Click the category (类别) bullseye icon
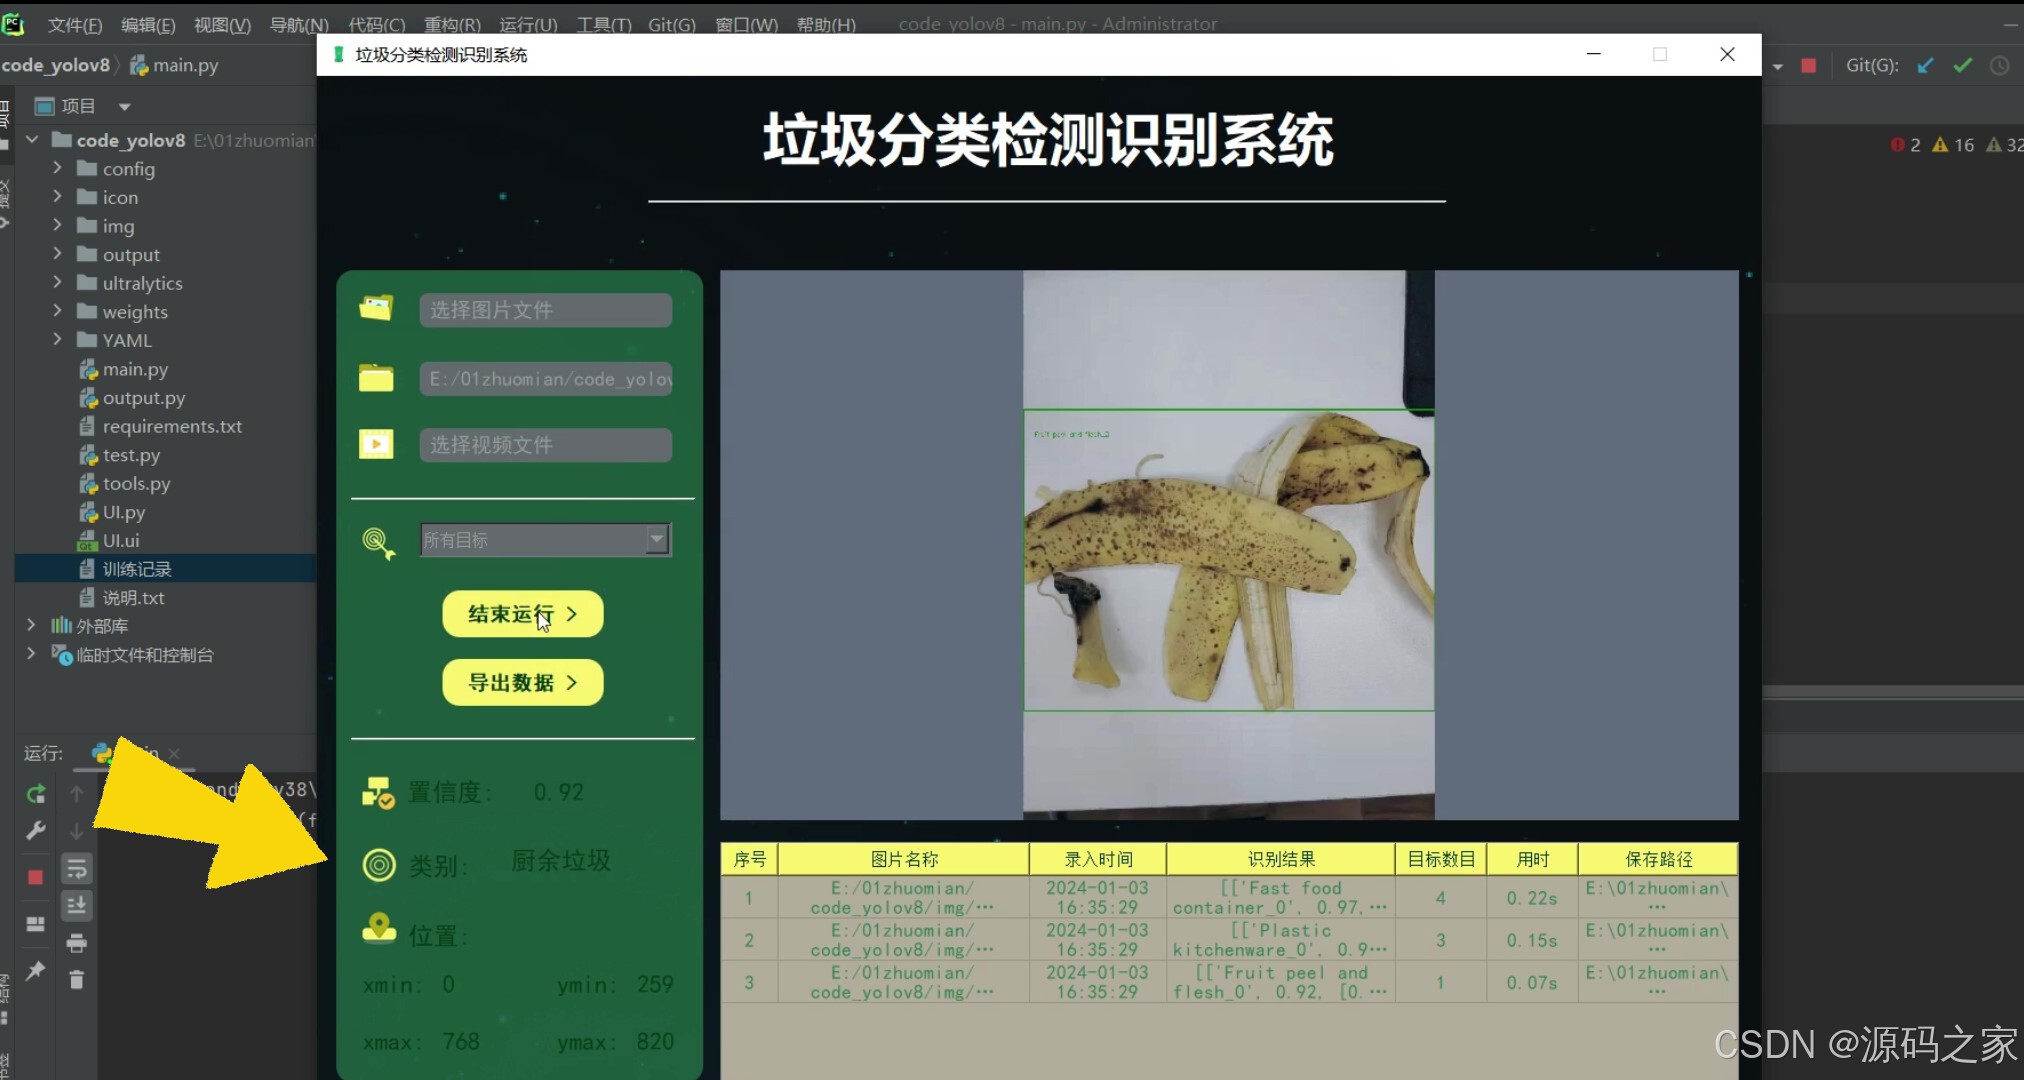The height and width of the screenshot is (1080, 2024). [x=379, y=865]
